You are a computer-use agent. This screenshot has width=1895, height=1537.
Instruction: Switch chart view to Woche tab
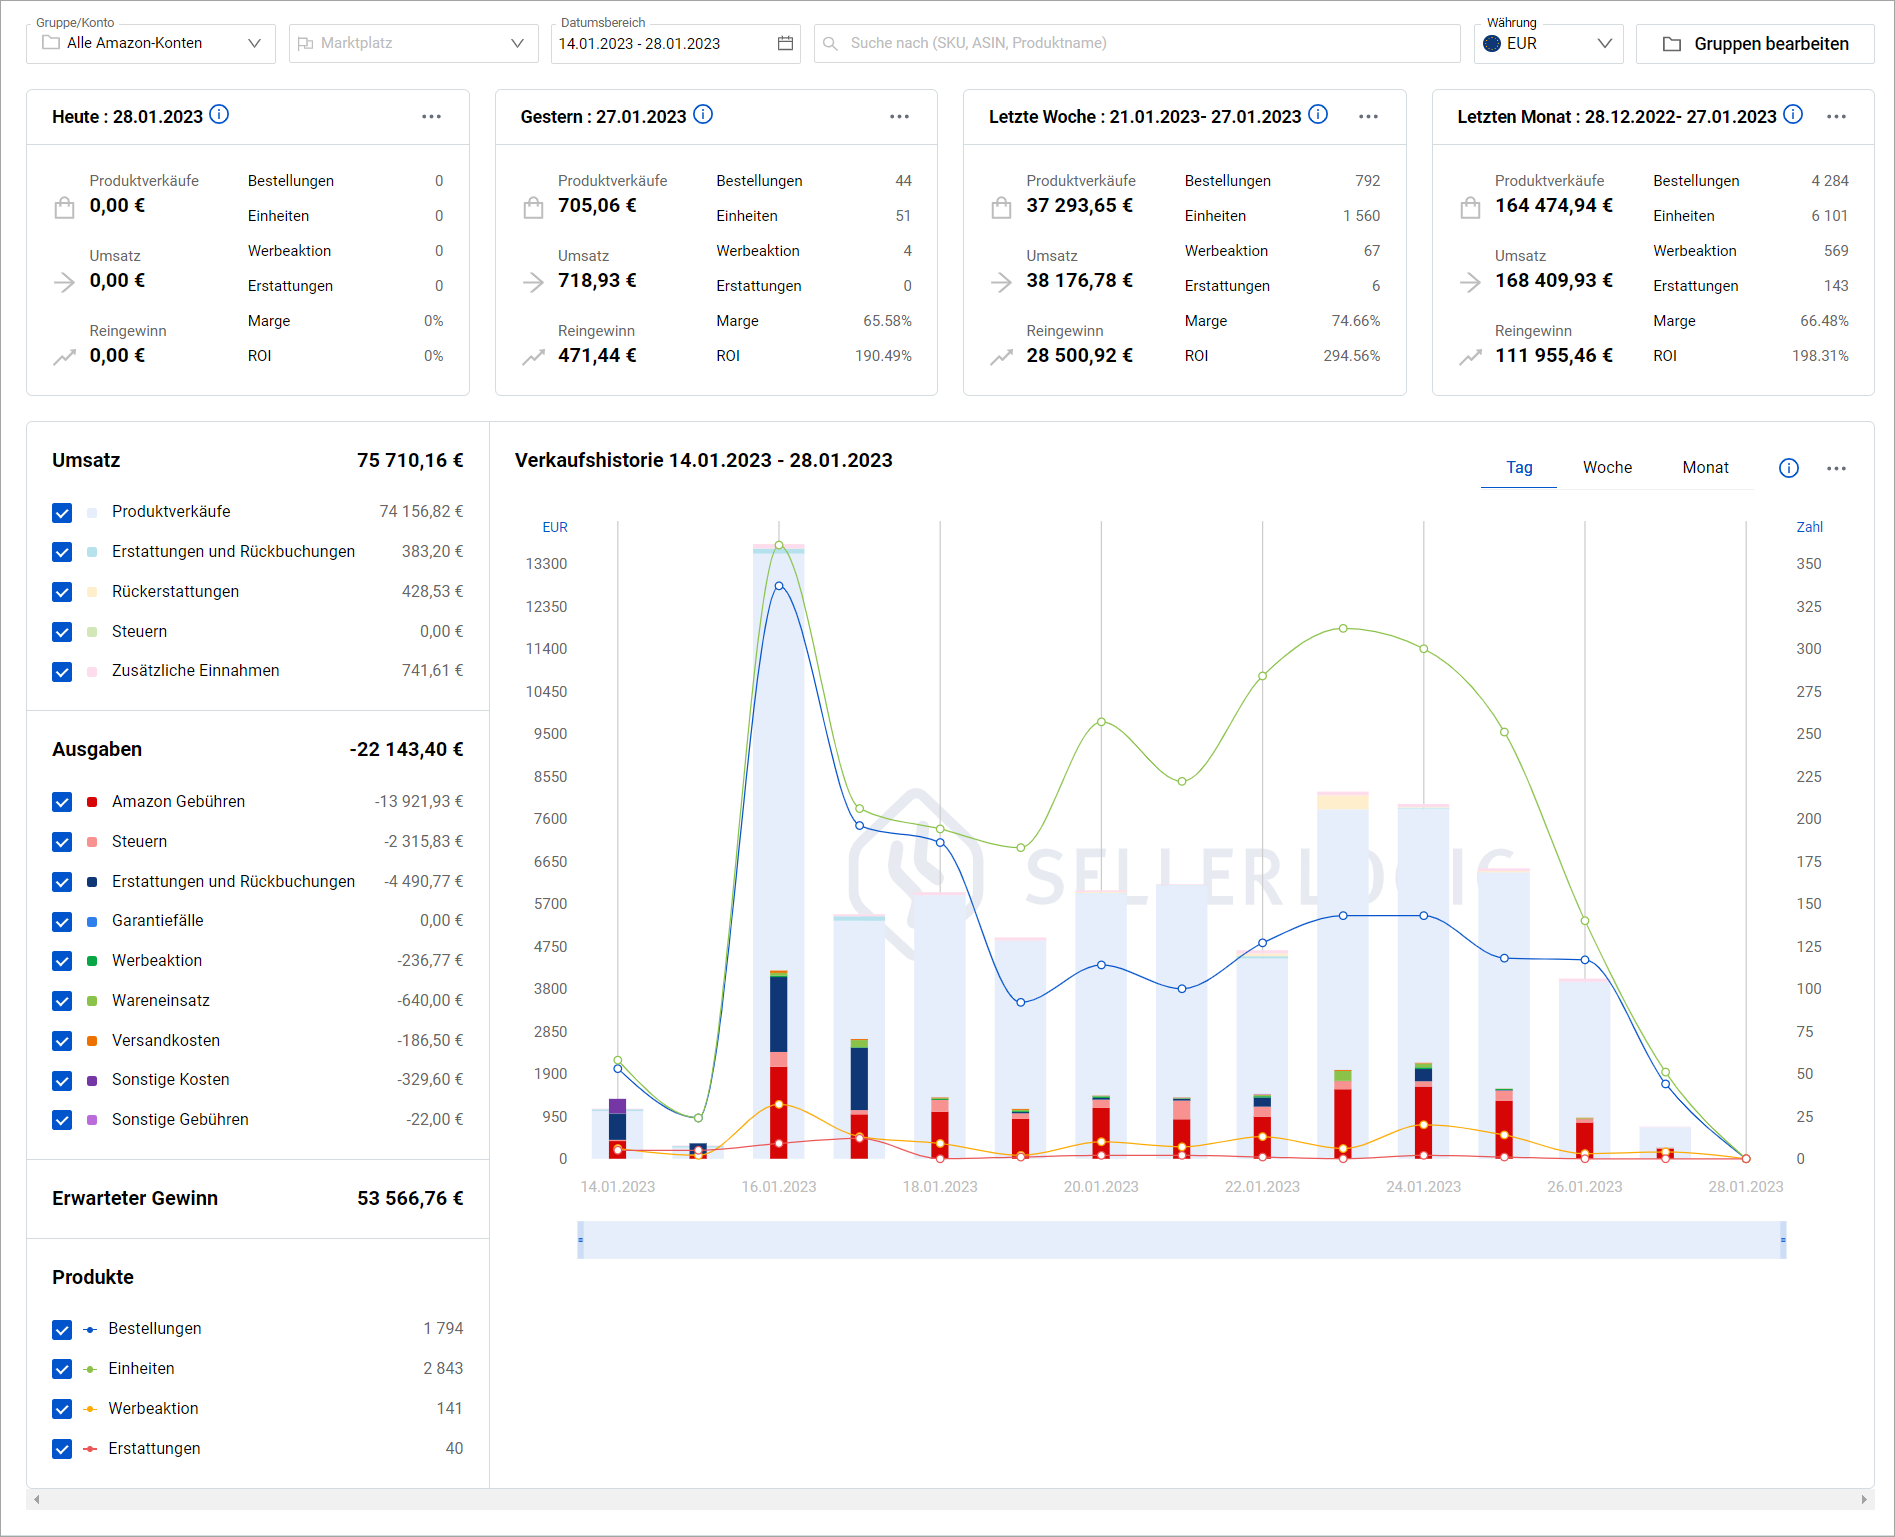[x=1607, y=468]
